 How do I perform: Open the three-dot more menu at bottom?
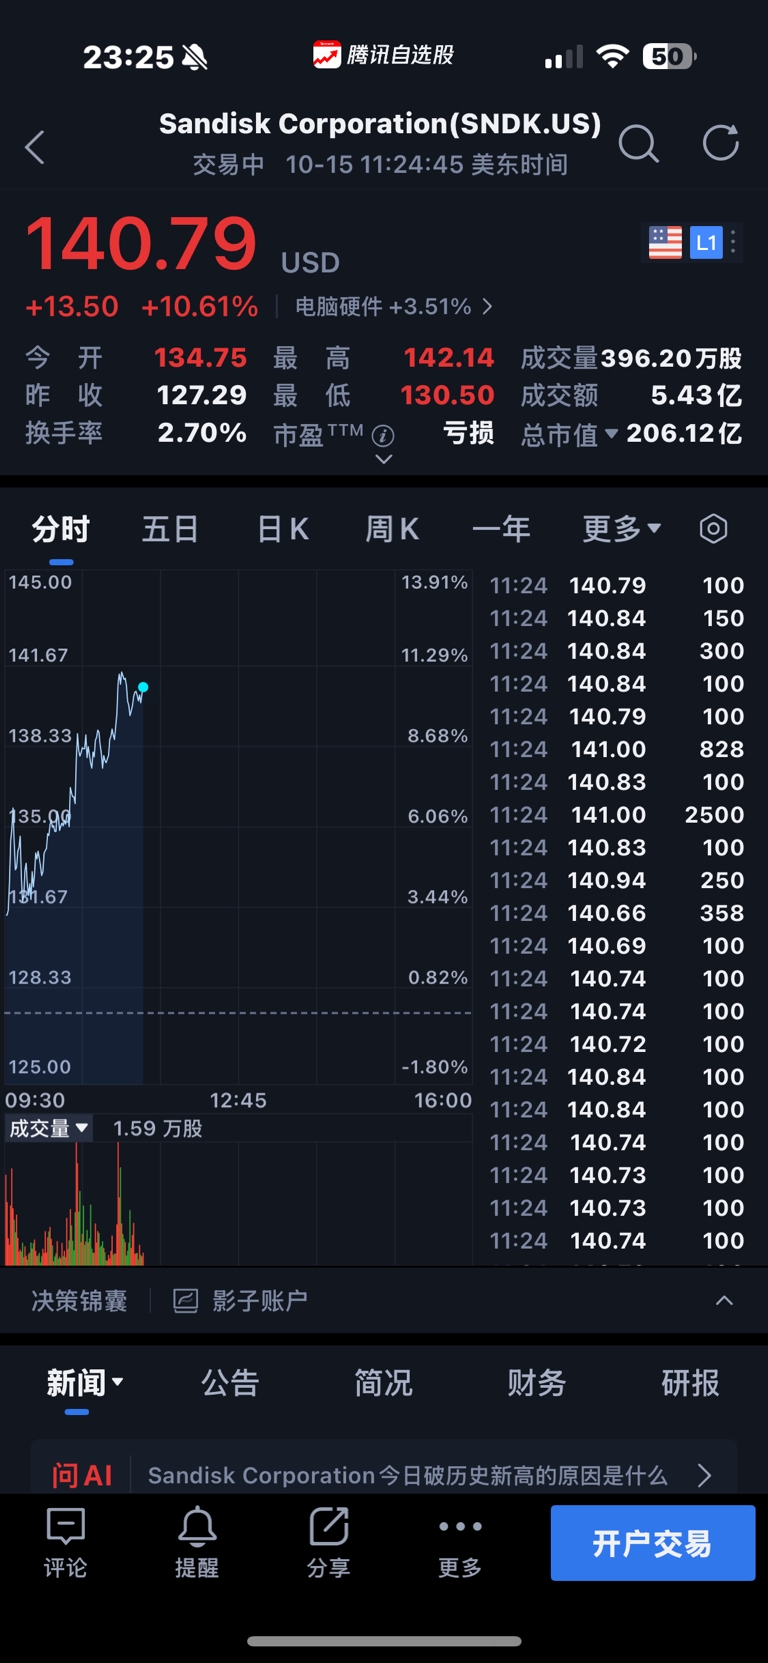pyautogui.click(x=460, y=1542)
